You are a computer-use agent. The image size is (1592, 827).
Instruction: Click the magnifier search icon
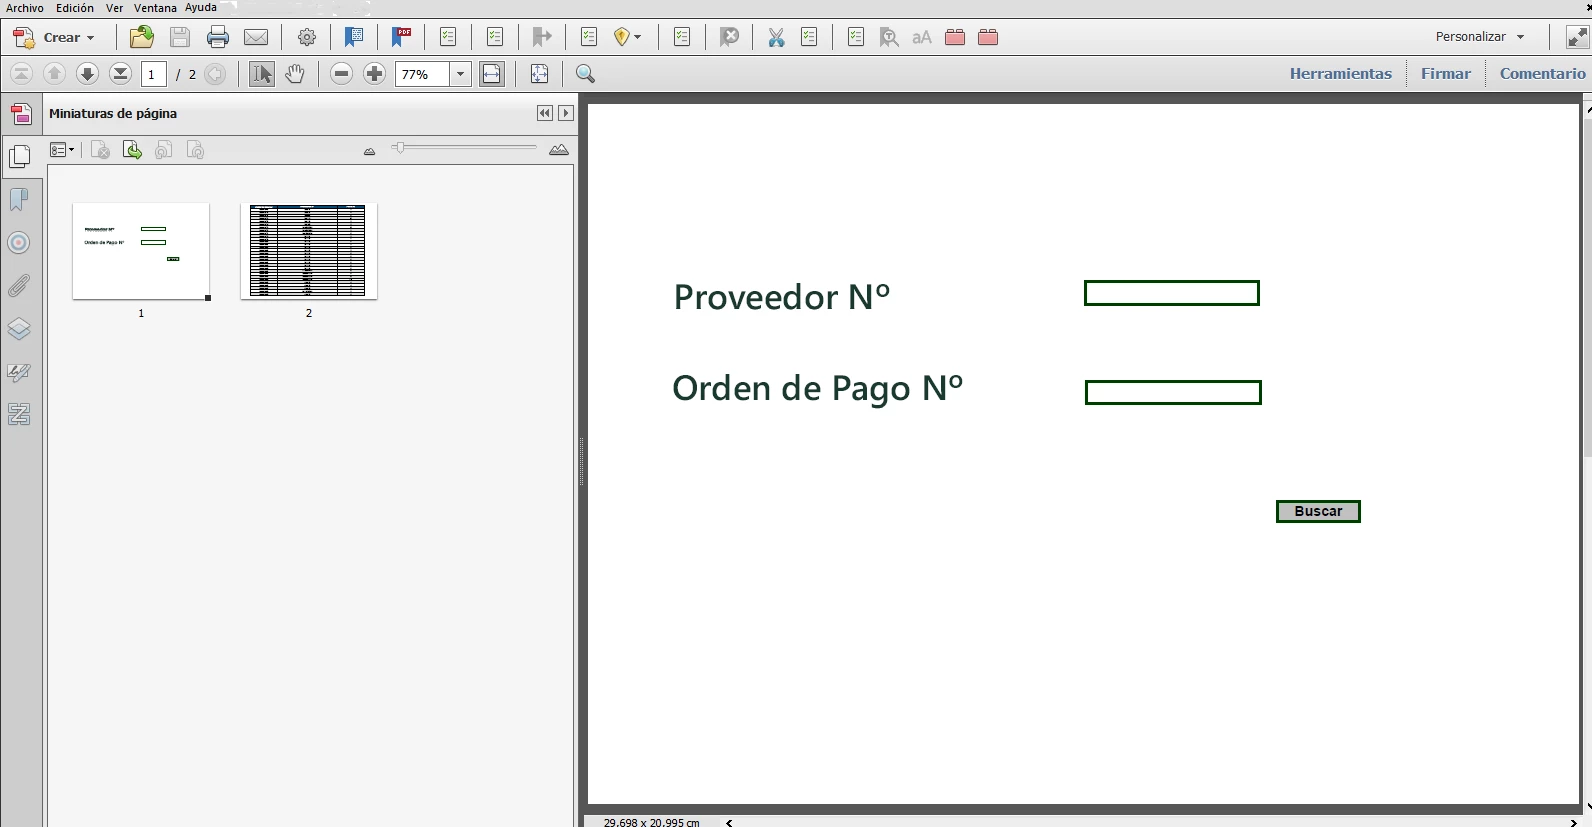point(586,73)
